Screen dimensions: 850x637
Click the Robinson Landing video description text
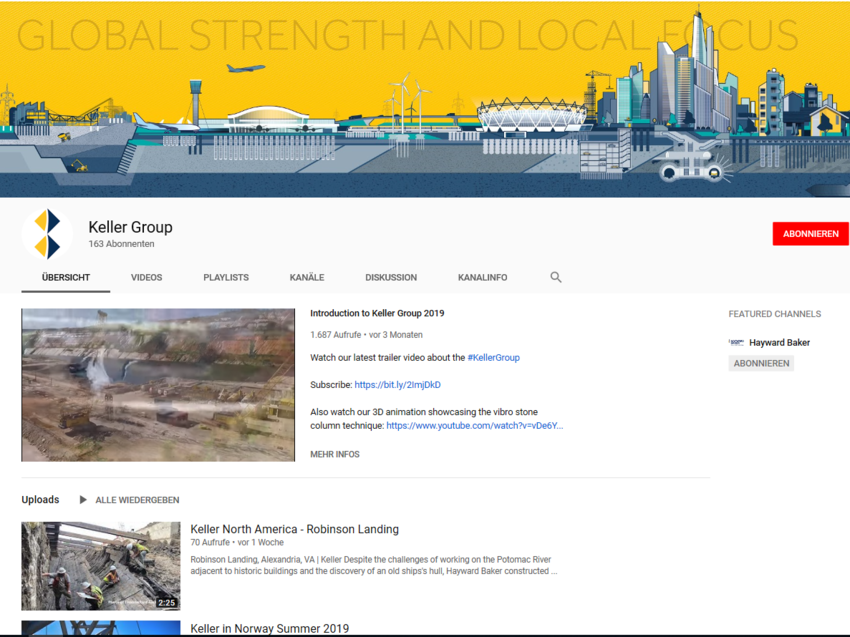pos(374,565)
